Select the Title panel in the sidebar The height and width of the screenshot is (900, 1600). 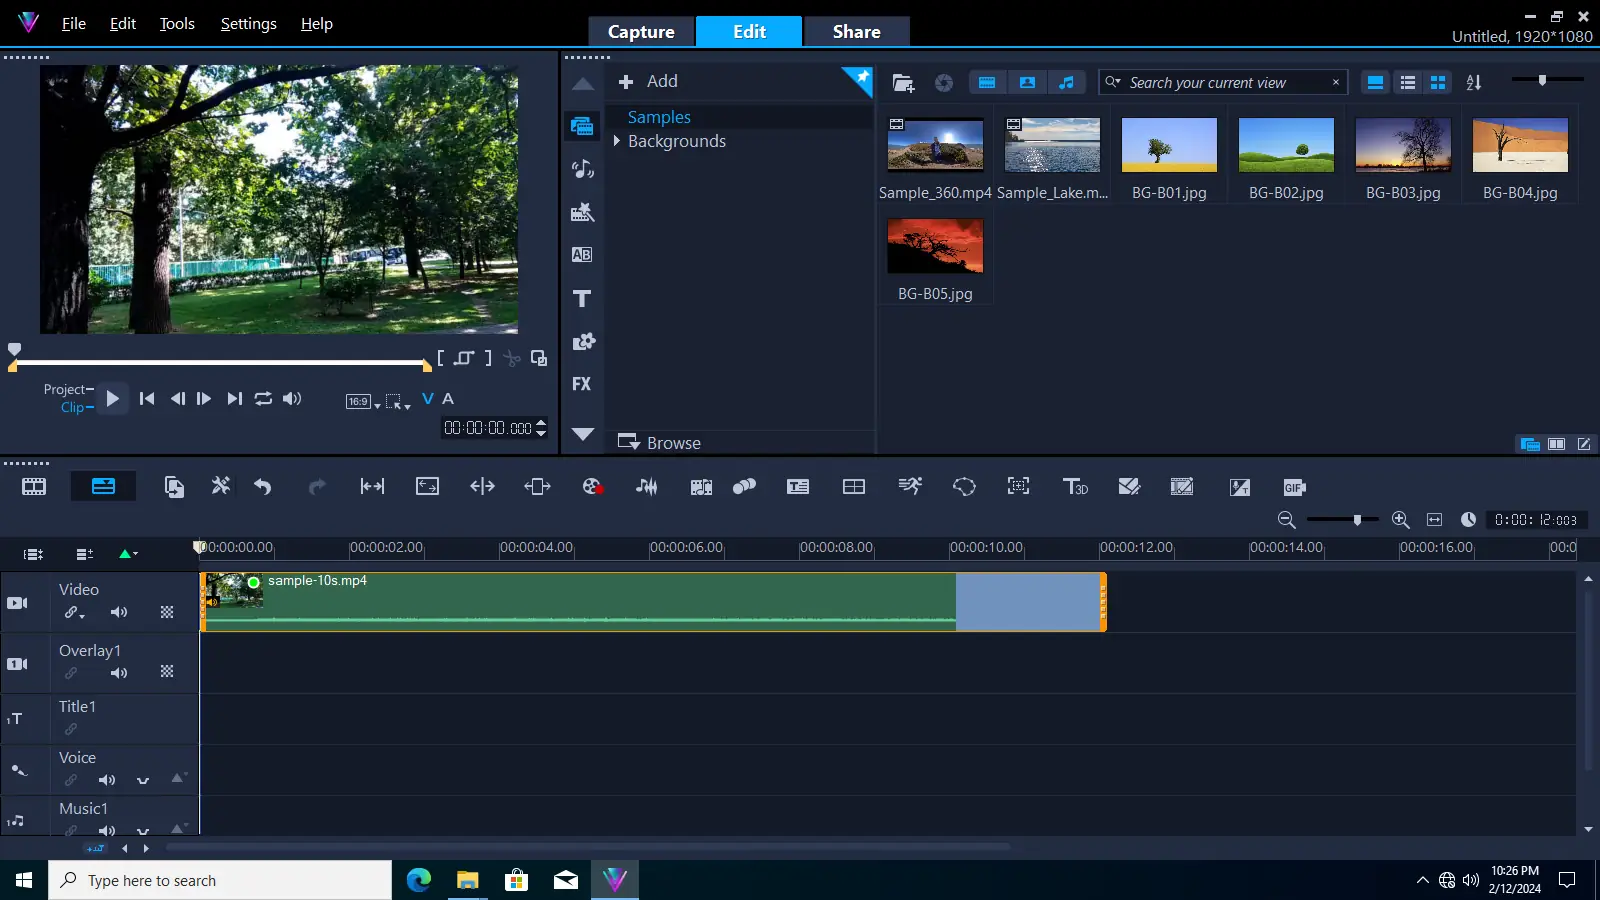[x=582, y=298]
